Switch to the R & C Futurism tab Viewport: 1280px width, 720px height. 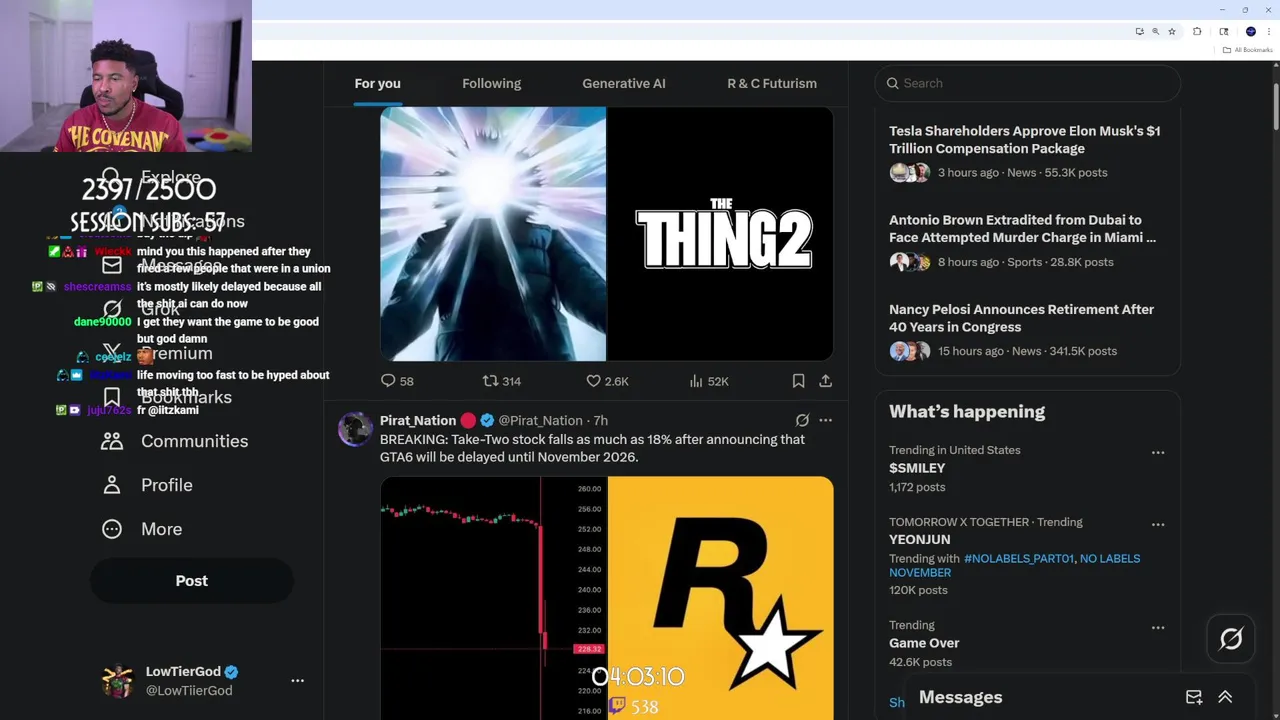pyautogui.click(x=772, y=83)
